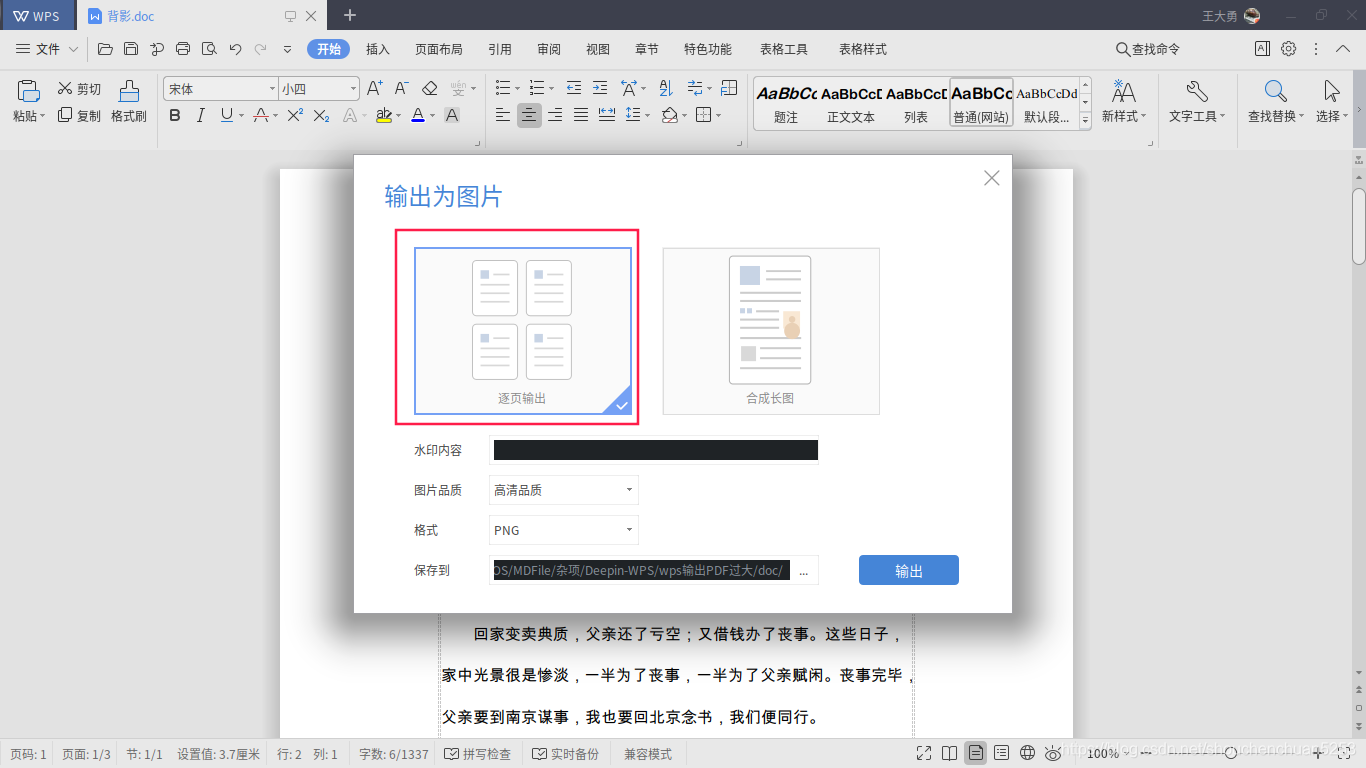Click the Paste clipboard icon
The height and width of the screenshot is (768, 1366).
(28, 91)
